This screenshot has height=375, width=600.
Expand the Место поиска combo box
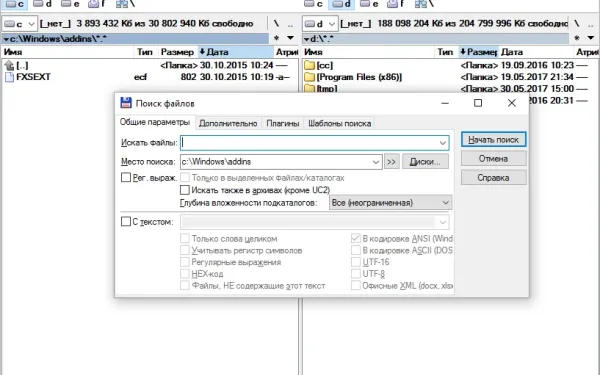376,162
